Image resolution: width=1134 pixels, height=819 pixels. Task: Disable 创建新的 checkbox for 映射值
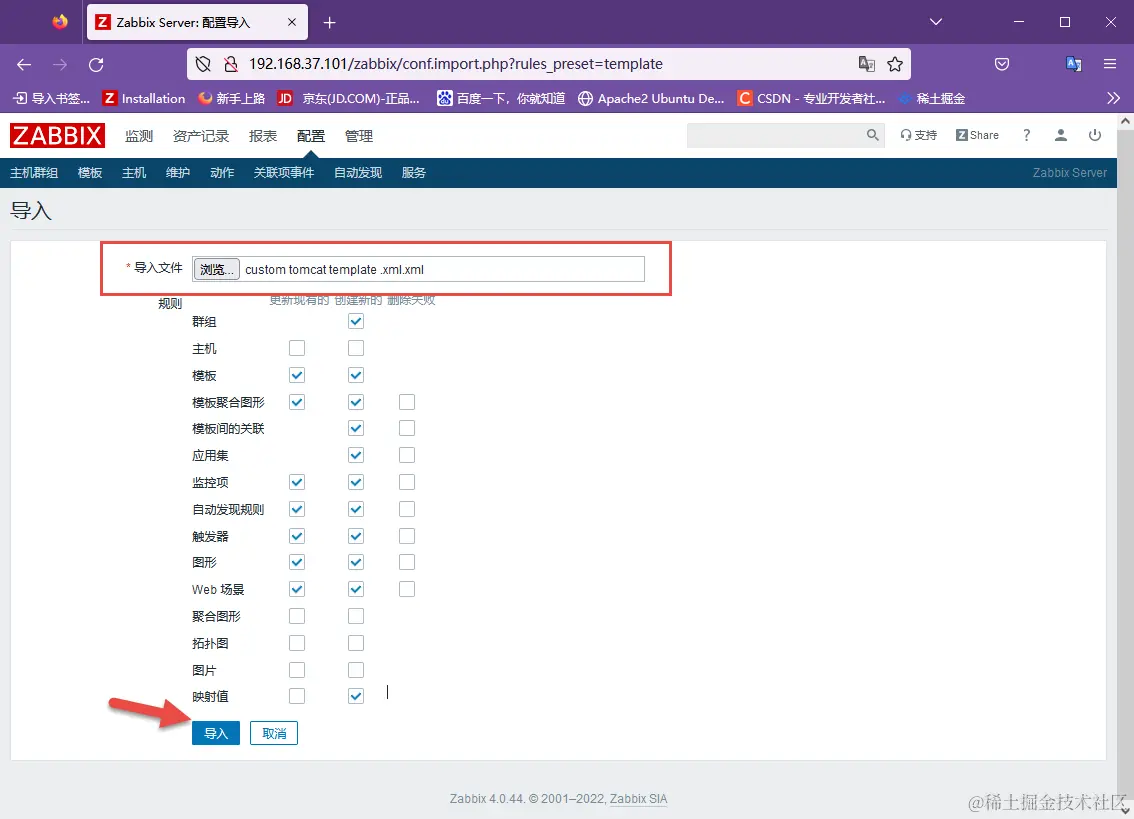(355, 696)
